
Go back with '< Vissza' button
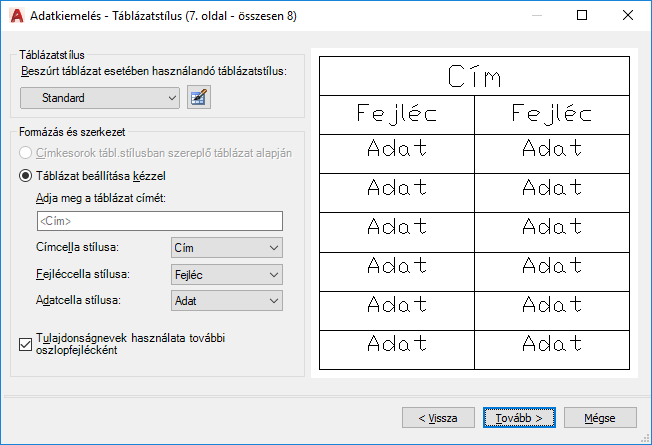pyautogui.click(x=438, y=417)
